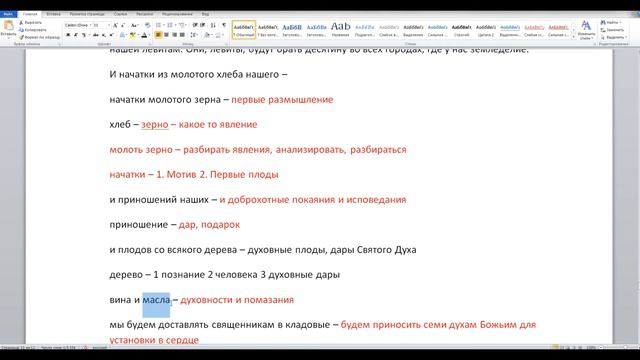The image size is (640, 360).
Task: Toggle Underline formatting
Action: 84,35
